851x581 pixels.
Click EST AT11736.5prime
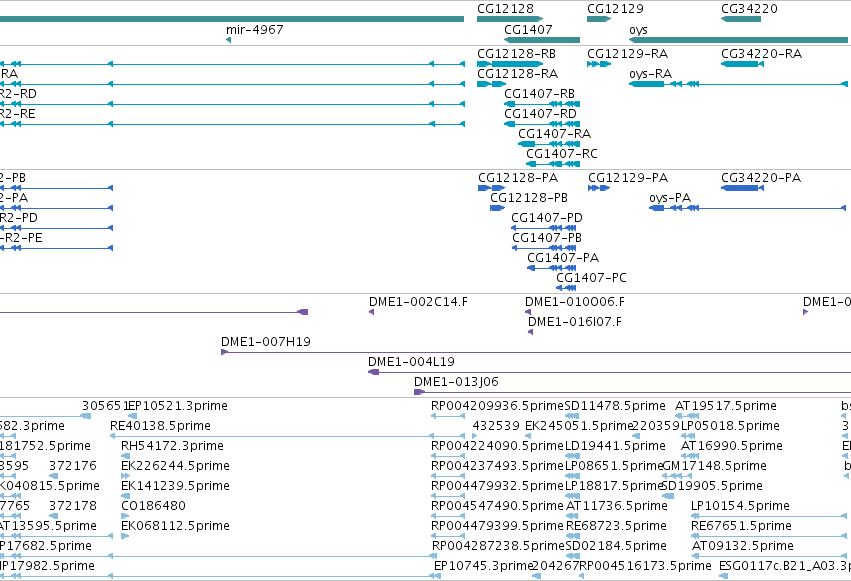pos(573,516)
